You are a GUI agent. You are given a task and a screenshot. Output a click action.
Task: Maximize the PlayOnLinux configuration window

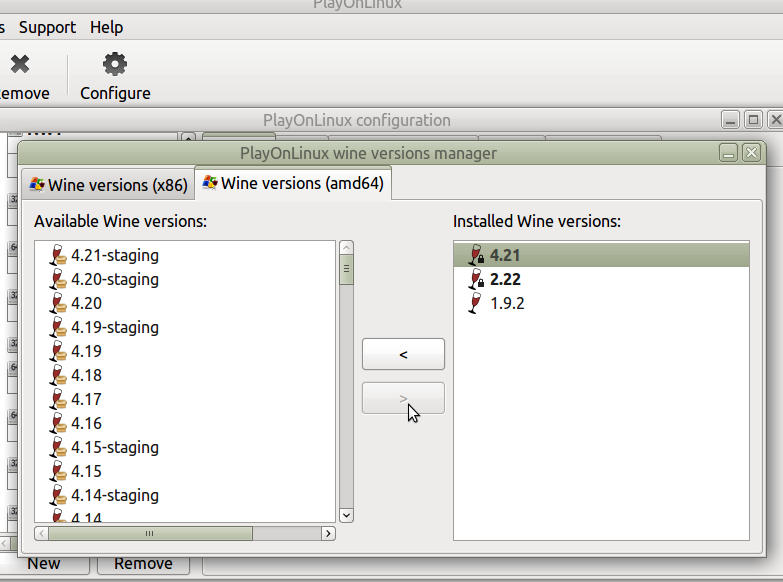(x=754, y=120)
